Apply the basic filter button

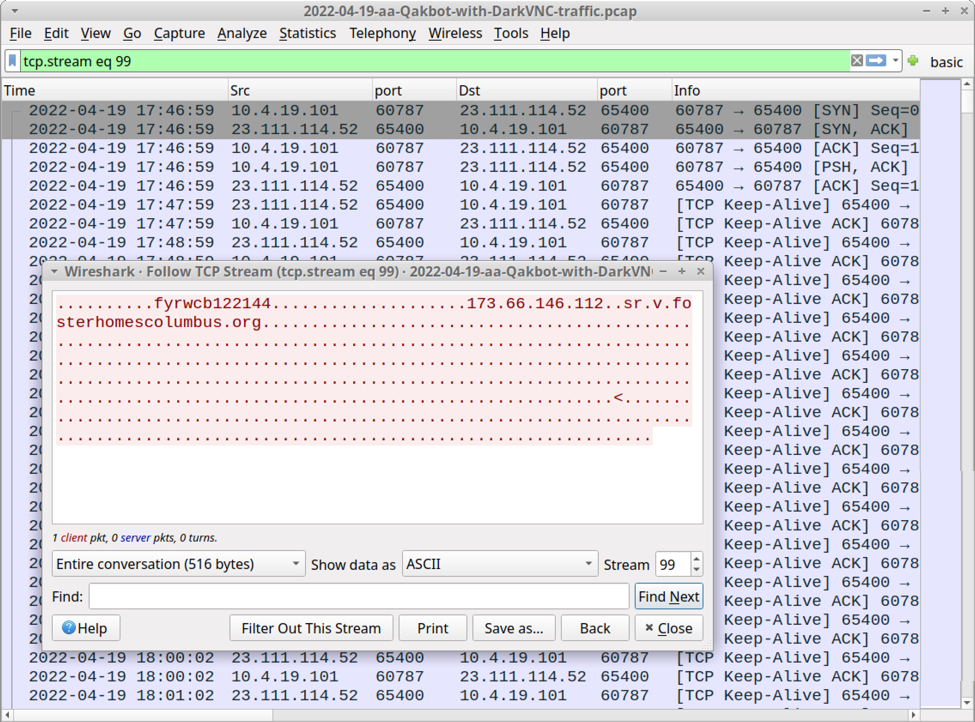tap(946, 62)
